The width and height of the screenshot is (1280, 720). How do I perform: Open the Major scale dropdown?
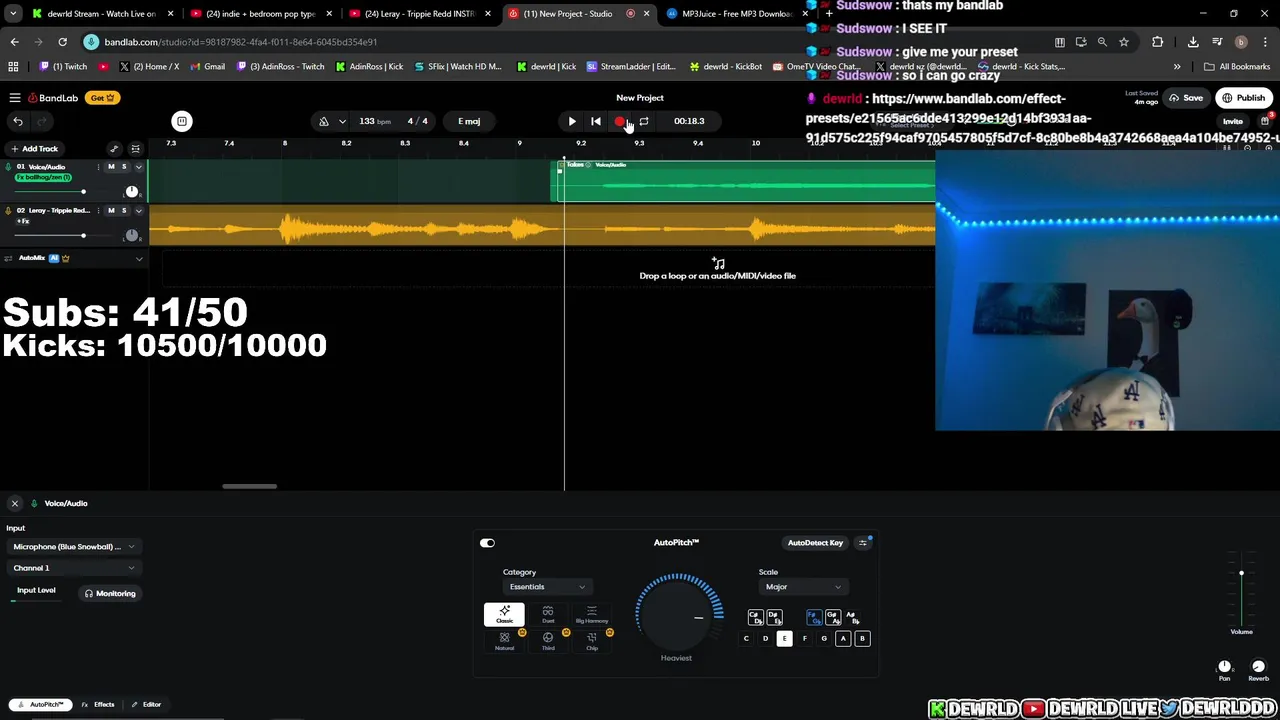point(803,587)
